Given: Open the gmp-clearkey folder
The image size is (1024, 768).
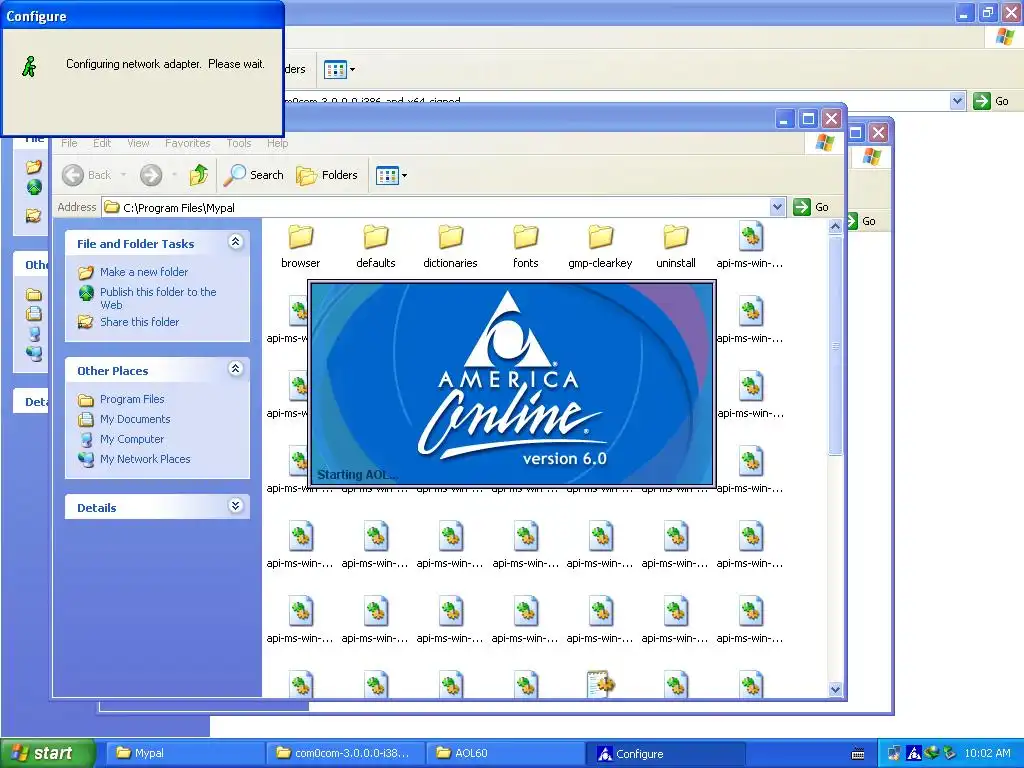Looking at the screenshot, I should pos(600,246).
